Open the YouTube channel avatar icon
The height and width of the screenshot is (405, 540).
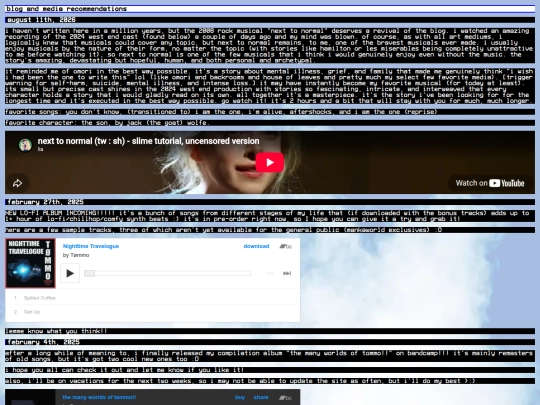point(25,145)
